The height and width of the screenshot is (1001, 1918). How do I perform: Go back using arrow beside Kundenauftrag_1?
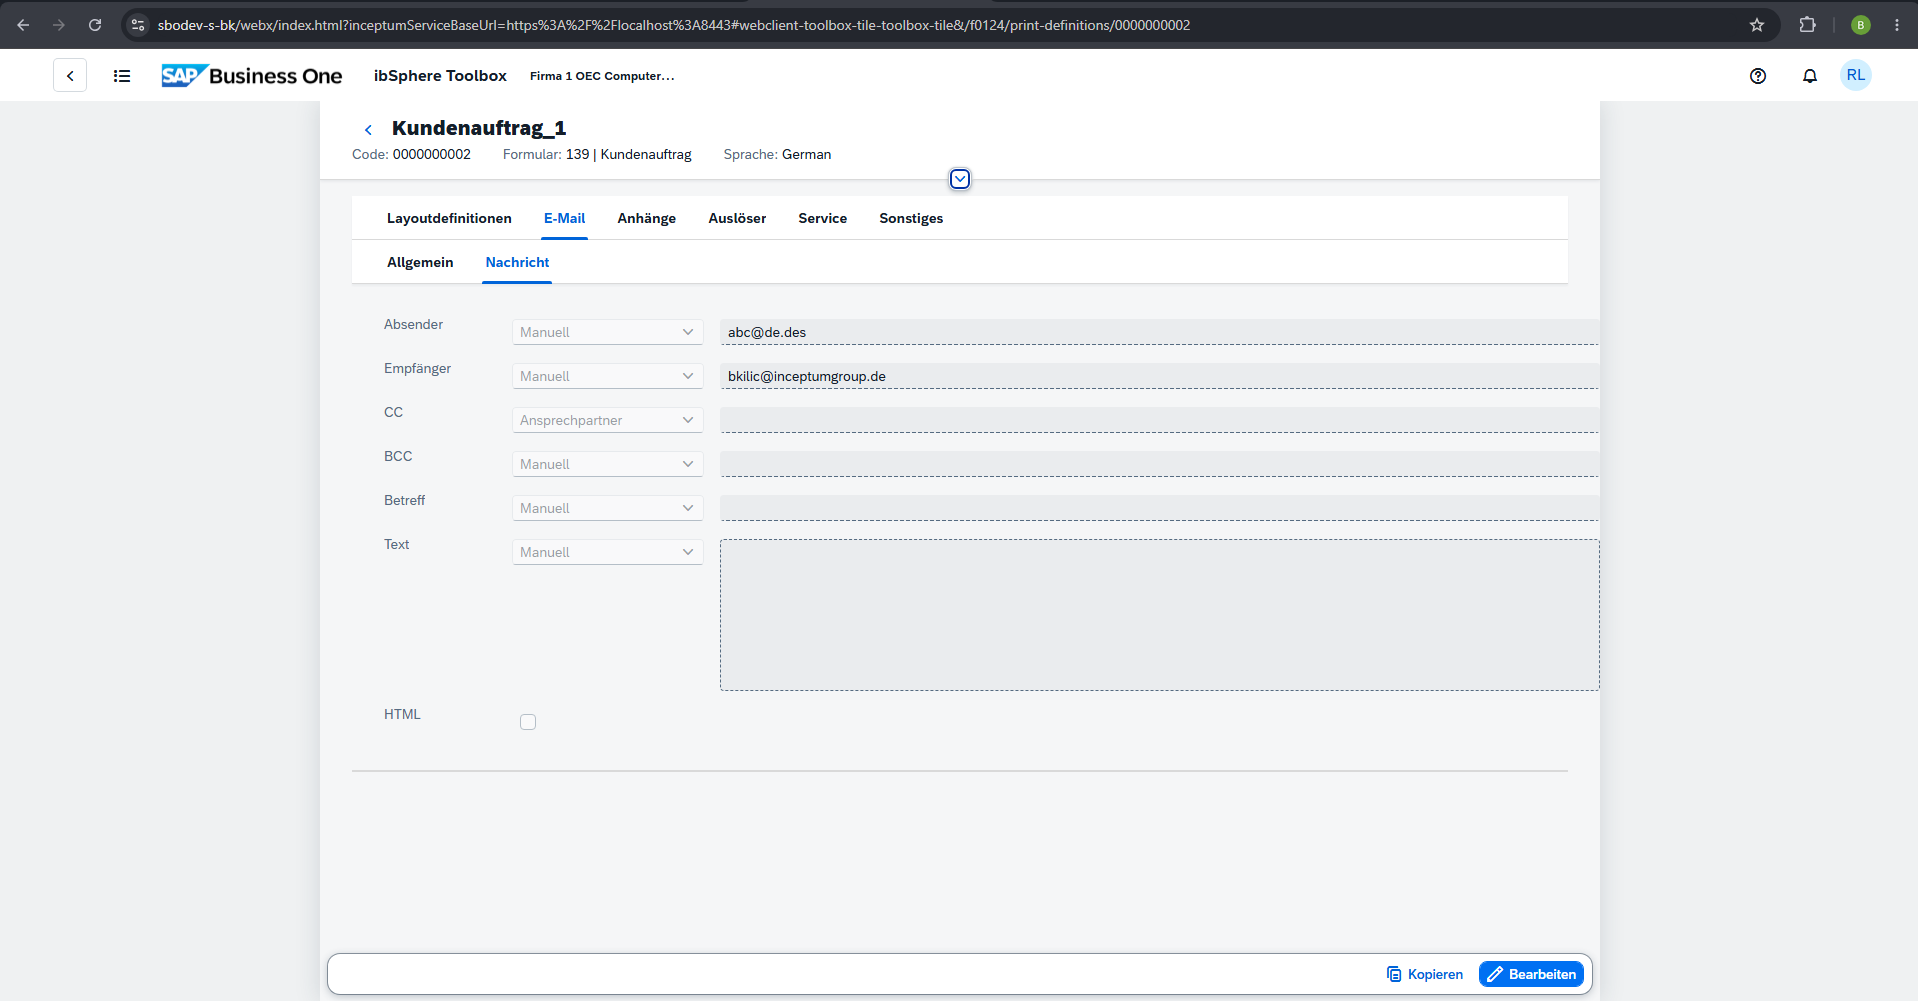[368, 129]
